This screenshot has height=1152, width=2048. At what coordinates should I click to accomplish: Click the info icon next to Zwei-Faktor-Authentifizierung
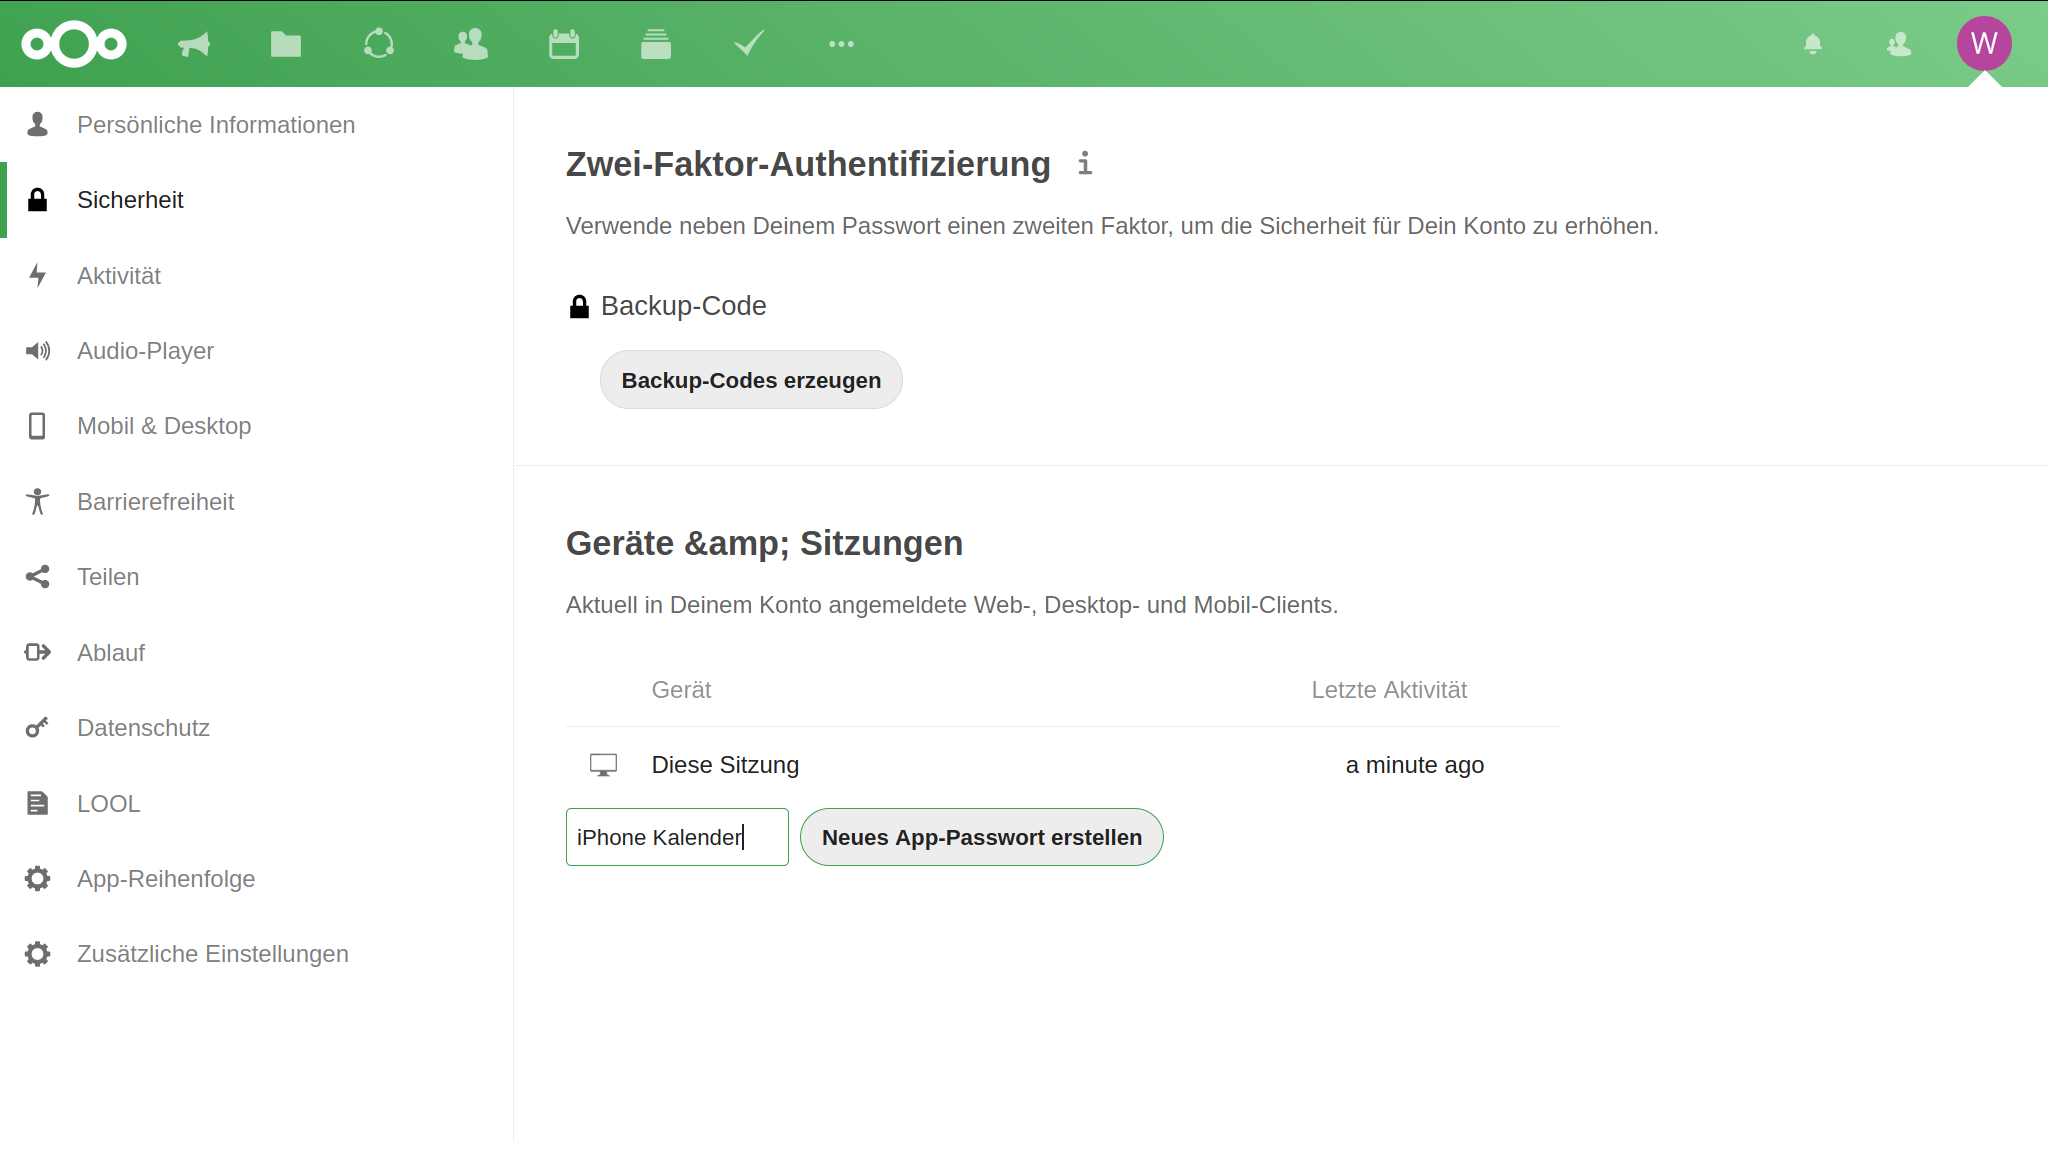[1085, 163]
